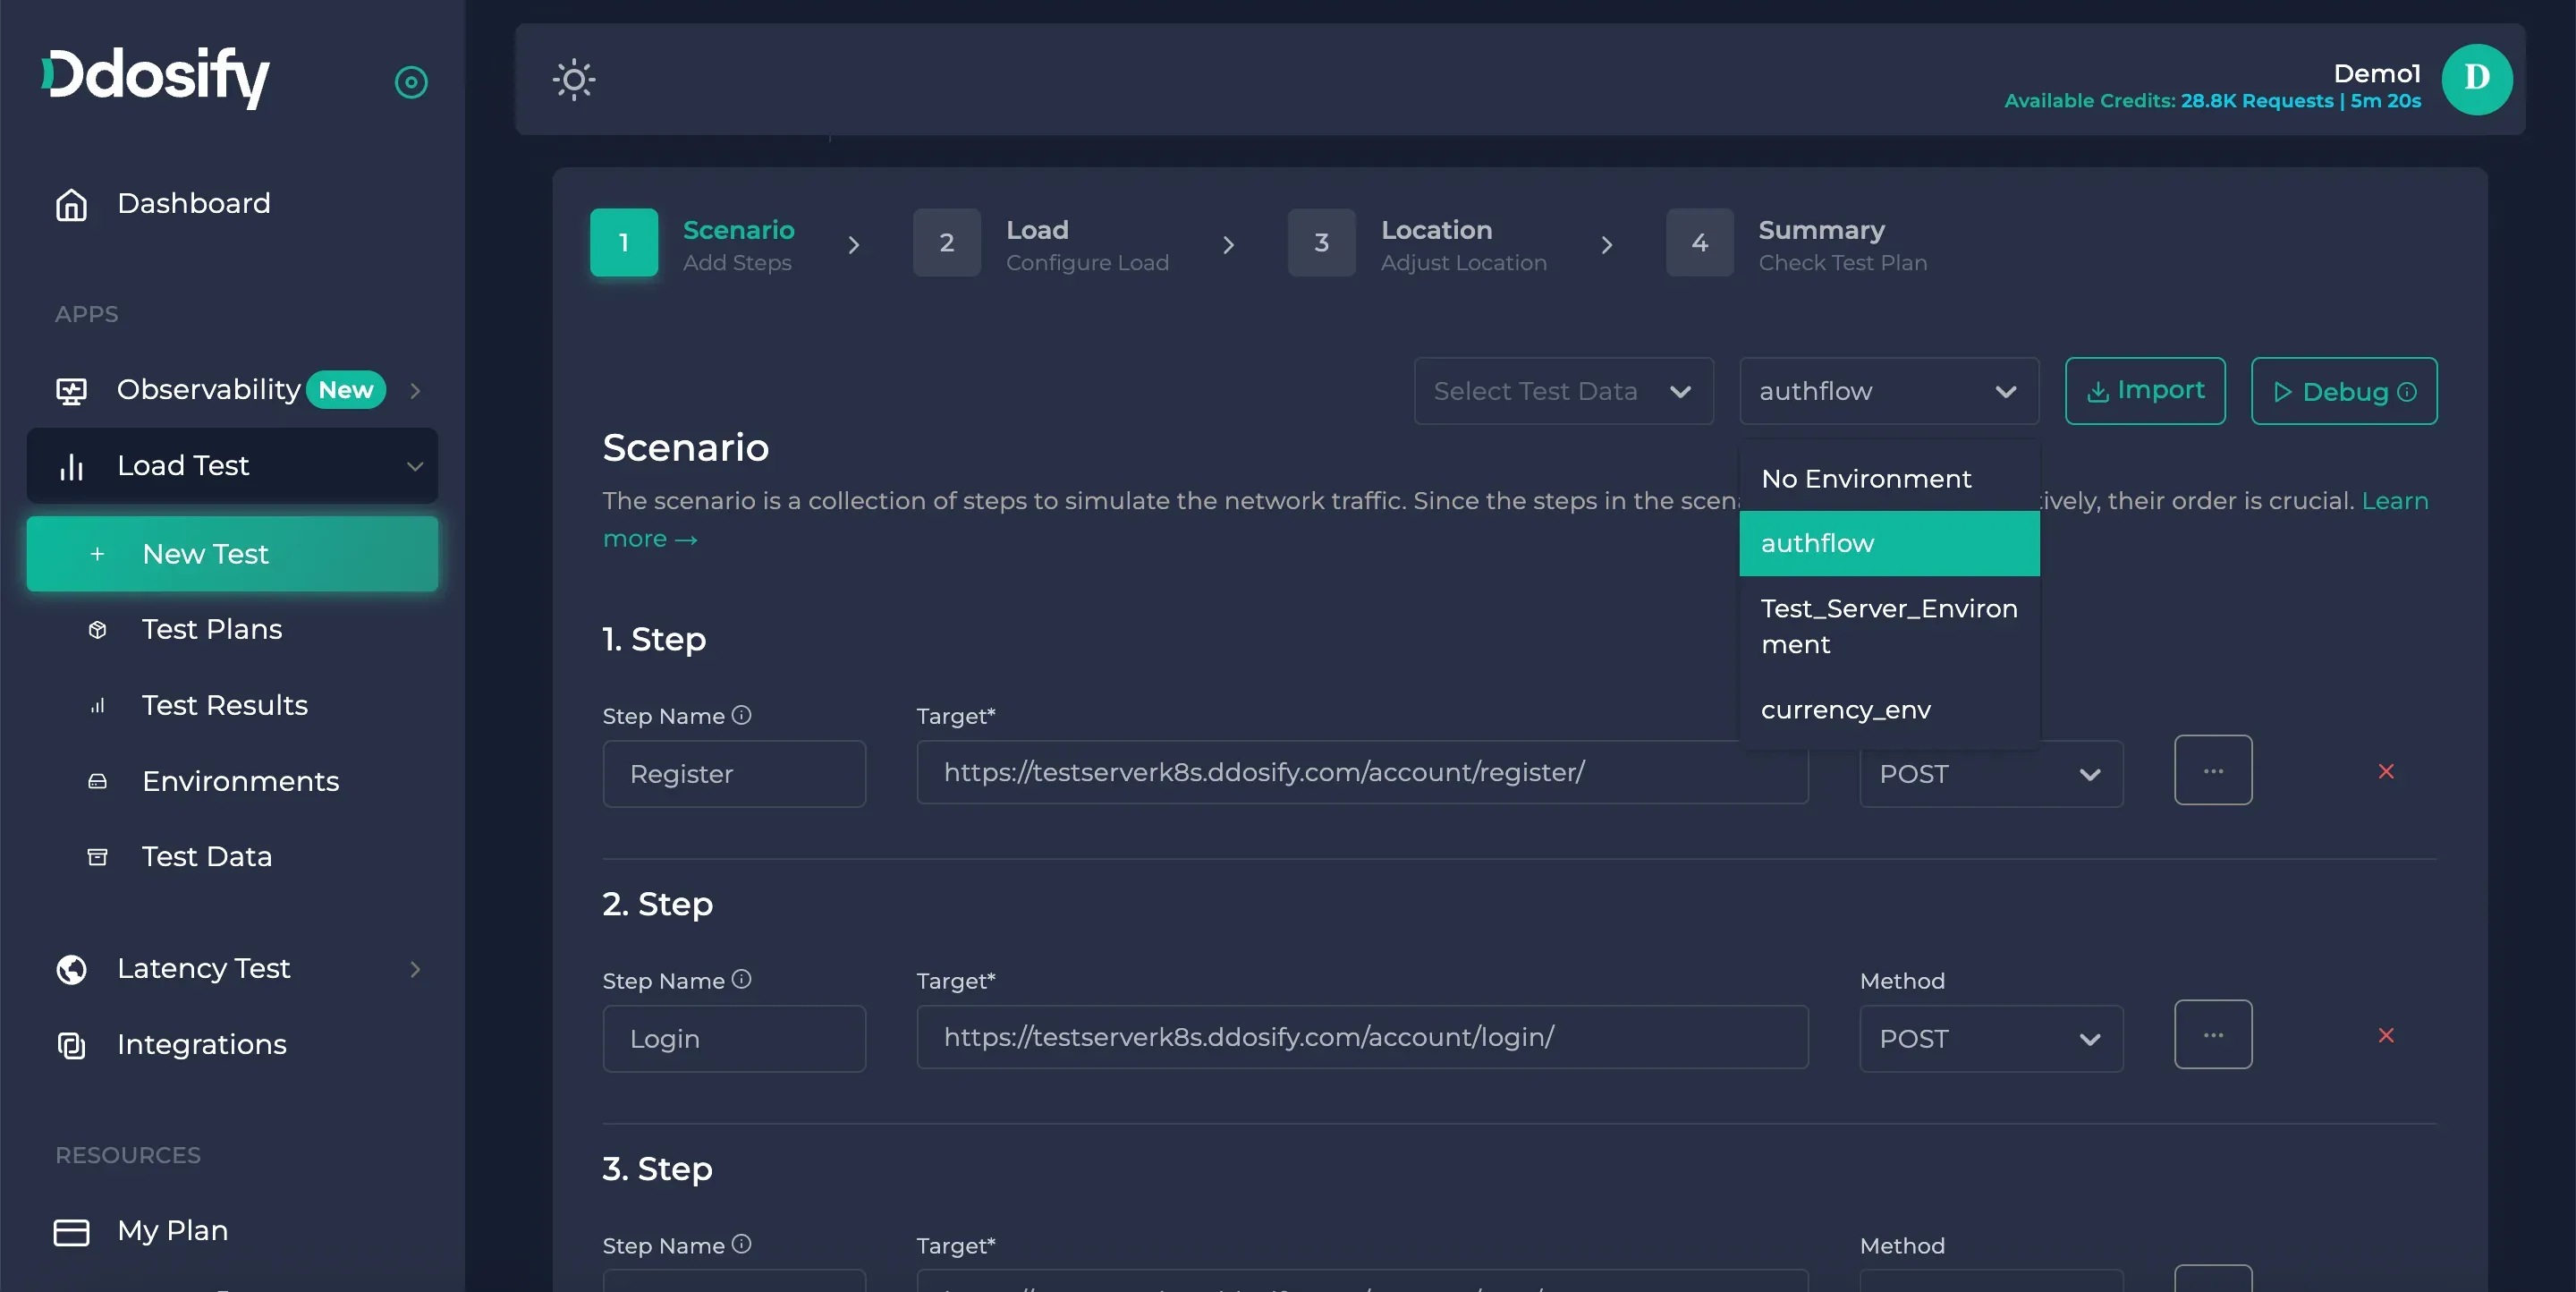2576x1292 pixels.
Task: Select currency_env from environment list
Action: point(1846,710)
